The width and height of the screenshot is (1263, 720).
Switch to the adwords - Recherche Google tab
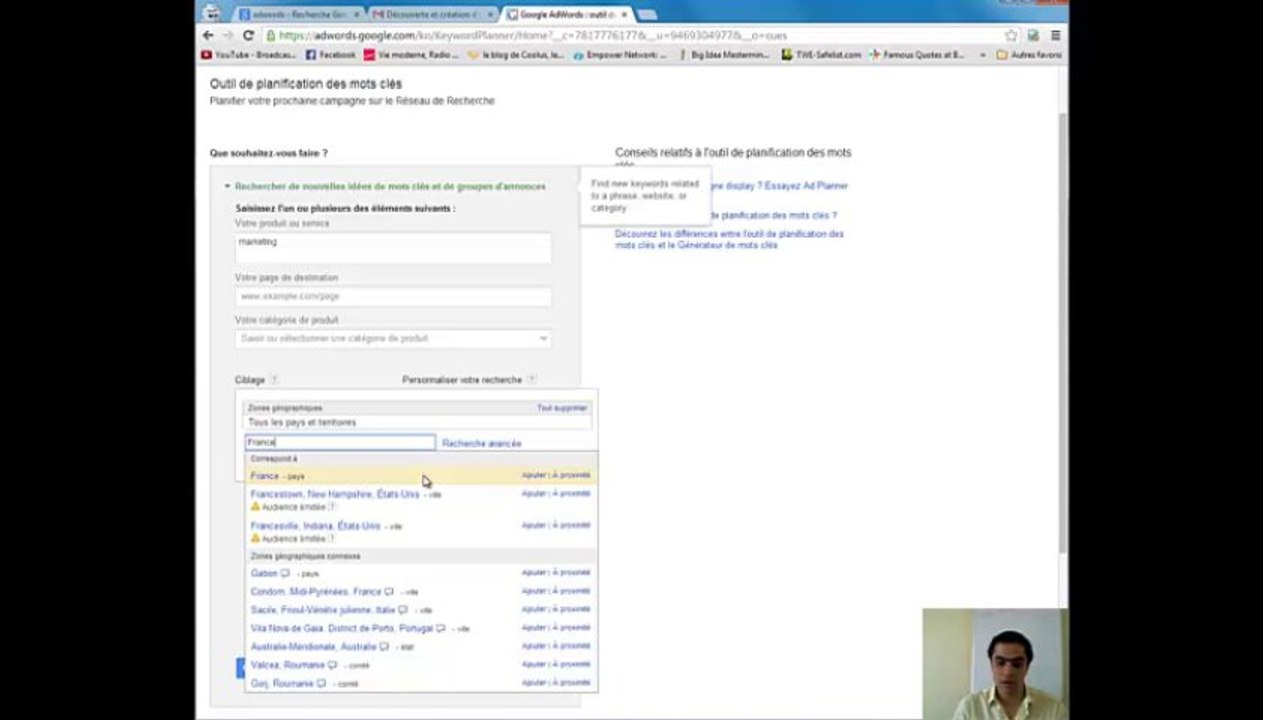(x=299, y=15)
